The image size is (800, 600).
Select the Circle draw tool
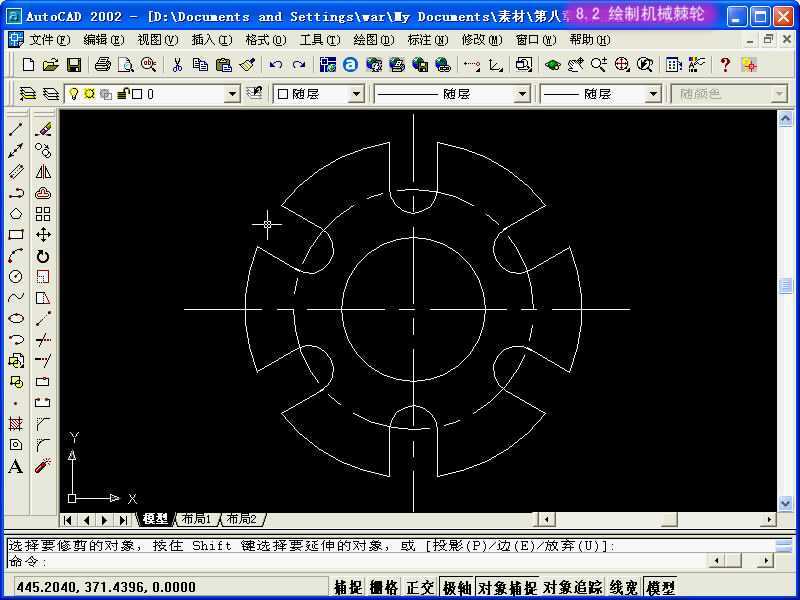point(16,277)
